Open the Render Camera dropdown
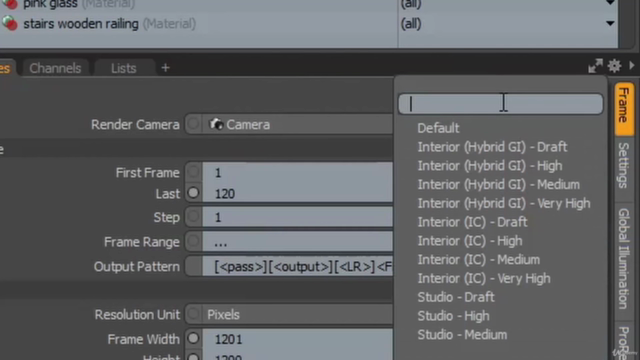The width and height of the screenshot is (640, 360). [x=298, y=124]
